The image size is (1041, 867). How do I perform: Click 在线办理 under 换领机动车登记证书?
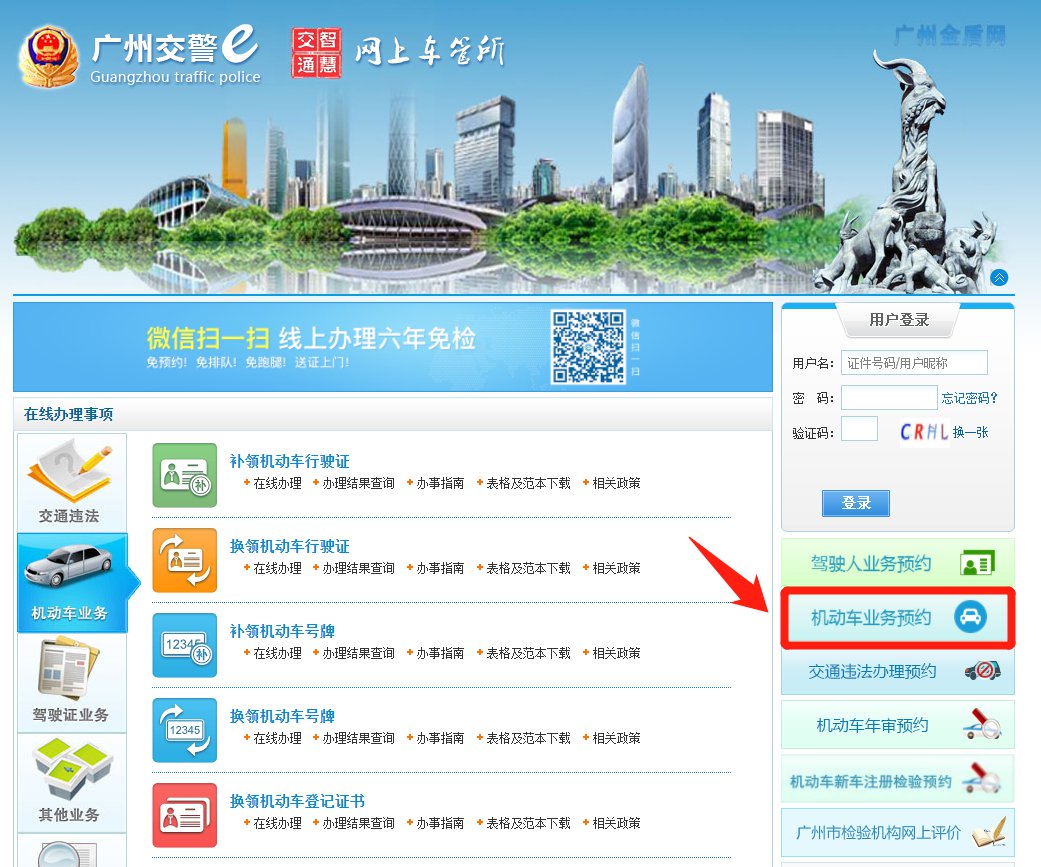click(x=278, y=823)
